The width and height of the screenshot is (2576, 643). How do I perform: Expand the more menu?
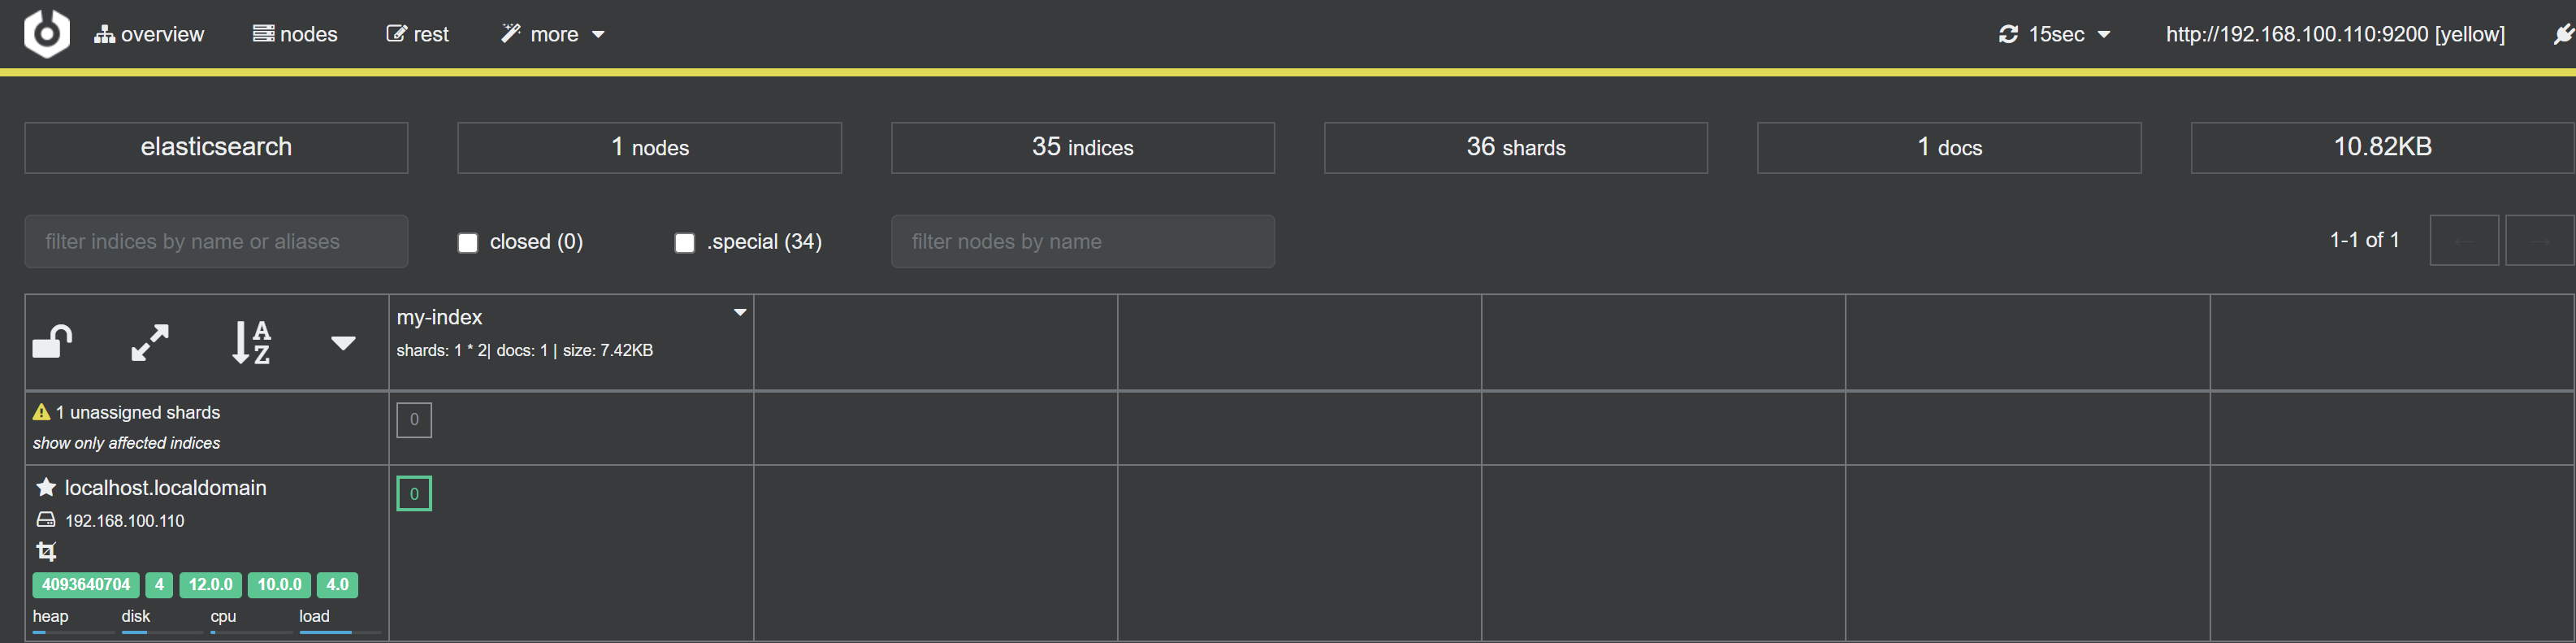553,34
